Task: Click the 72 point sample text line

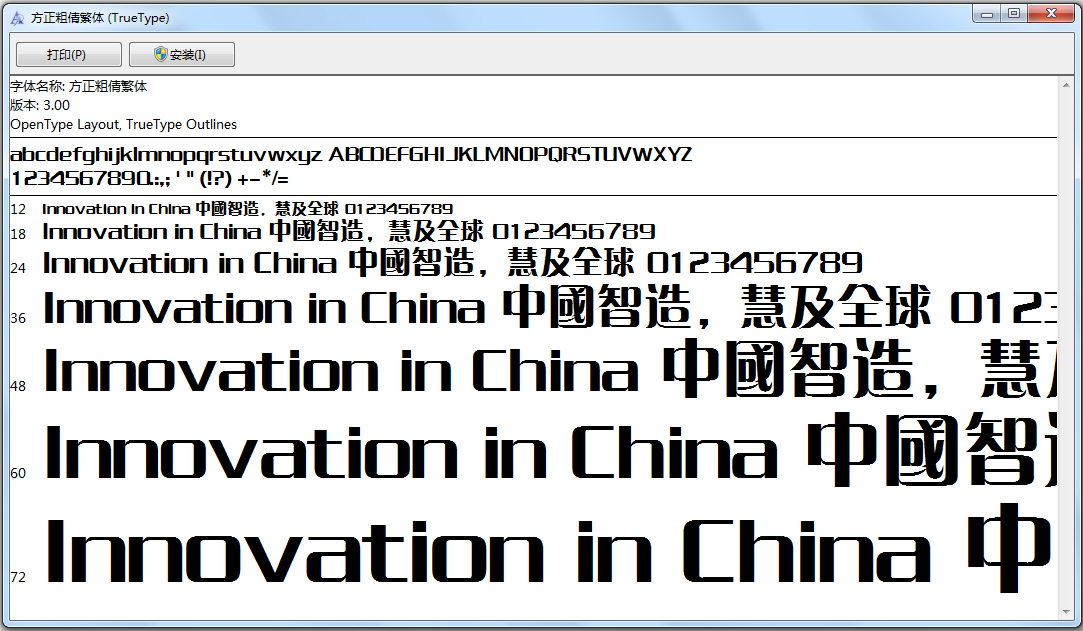Action: tap(550, 549)
